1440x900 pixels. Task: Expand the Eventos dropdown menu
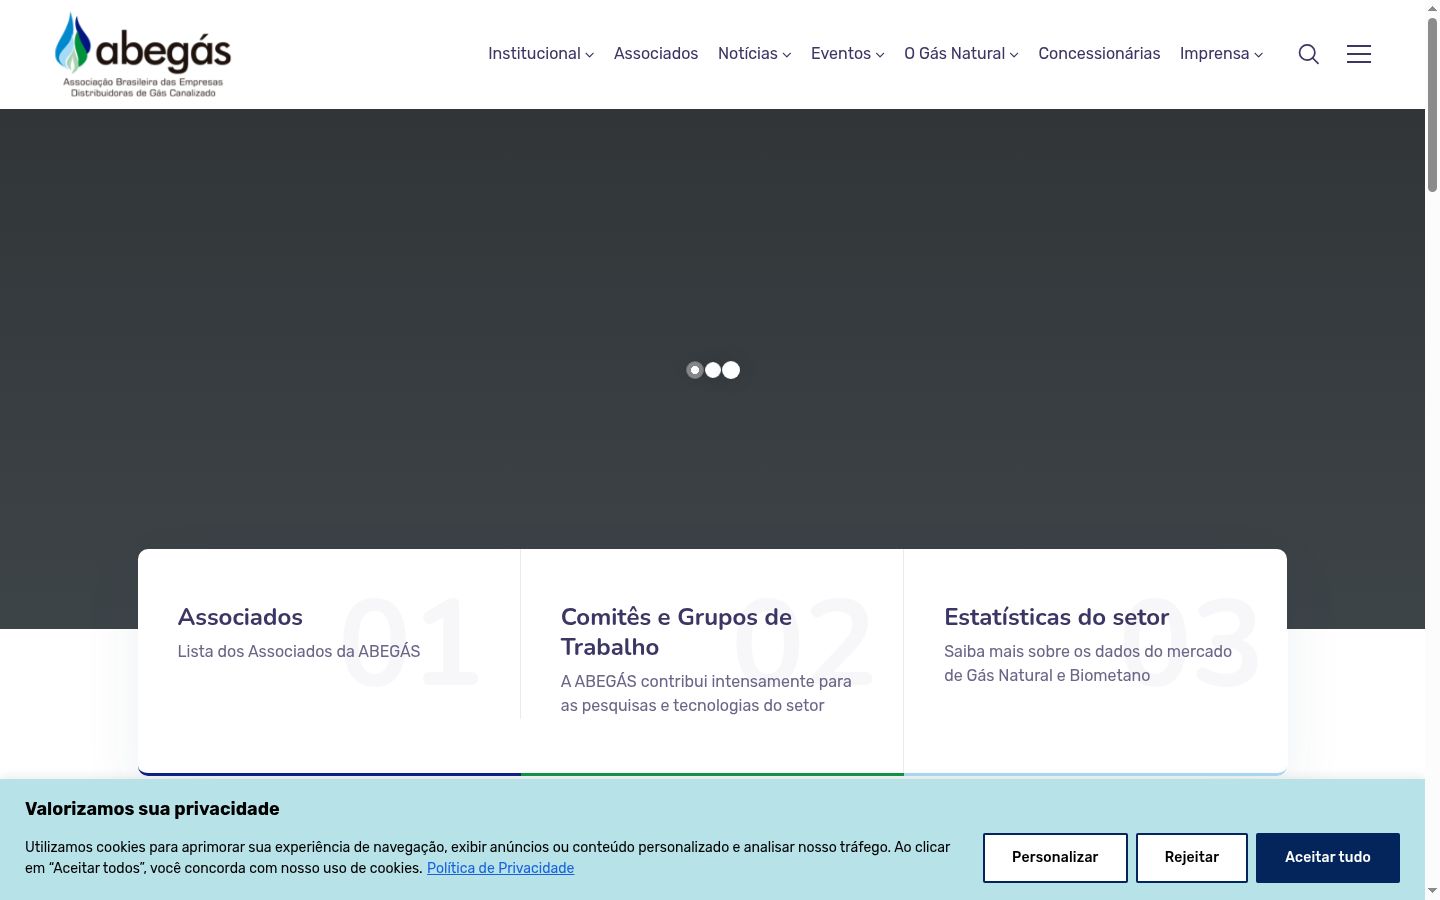pyautogui.click(x=847, y=54)
